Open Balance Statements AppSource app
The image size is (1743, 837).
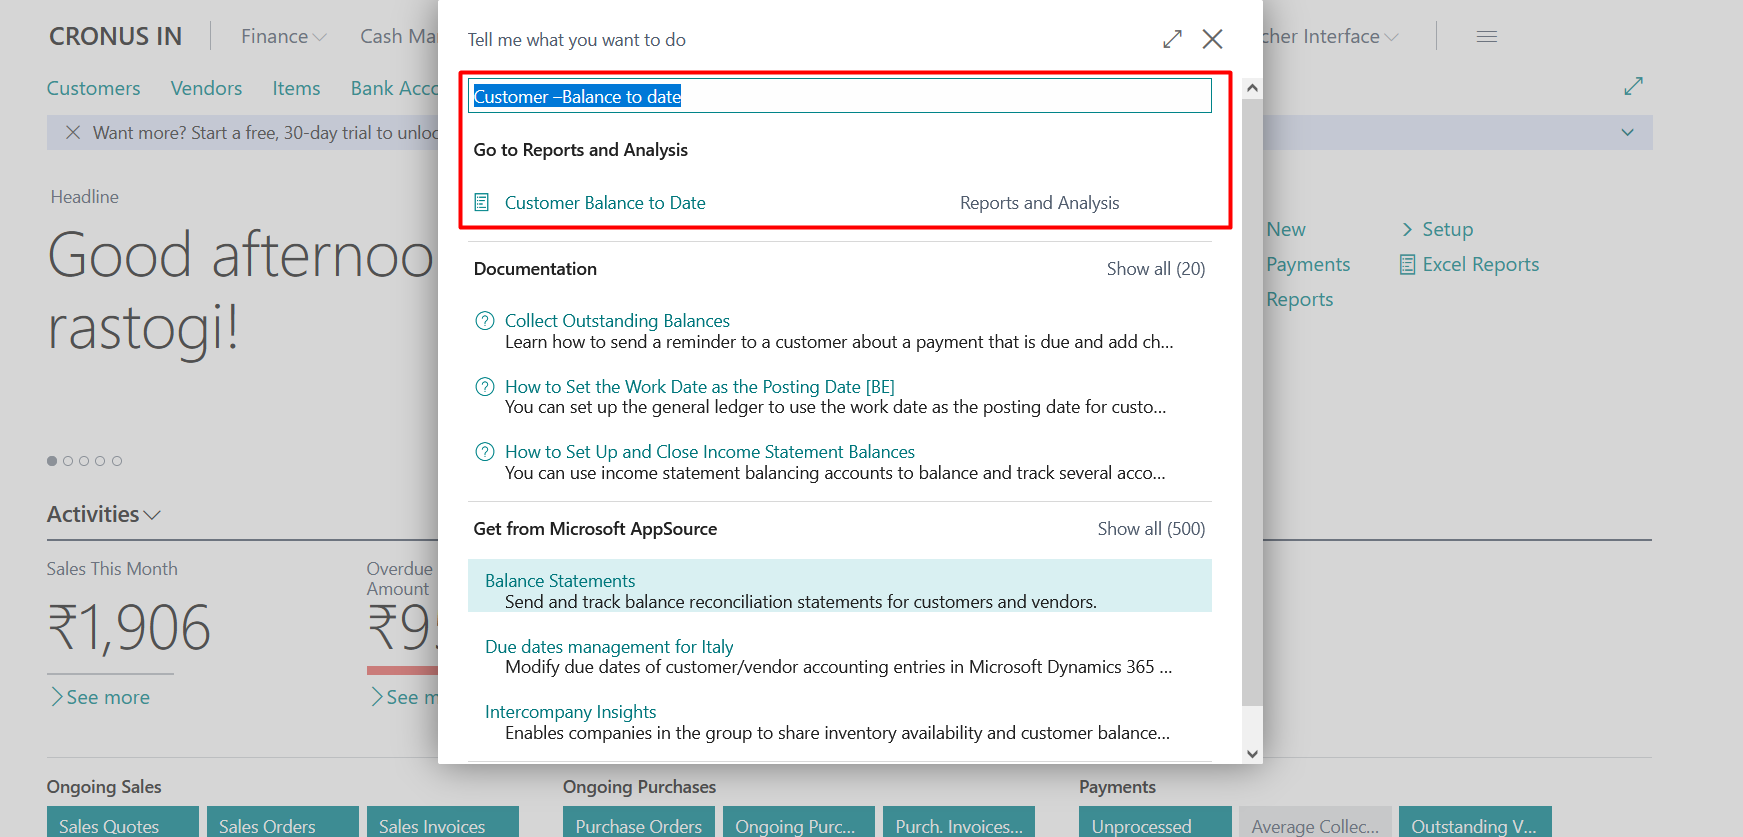(x=560, y=581)
